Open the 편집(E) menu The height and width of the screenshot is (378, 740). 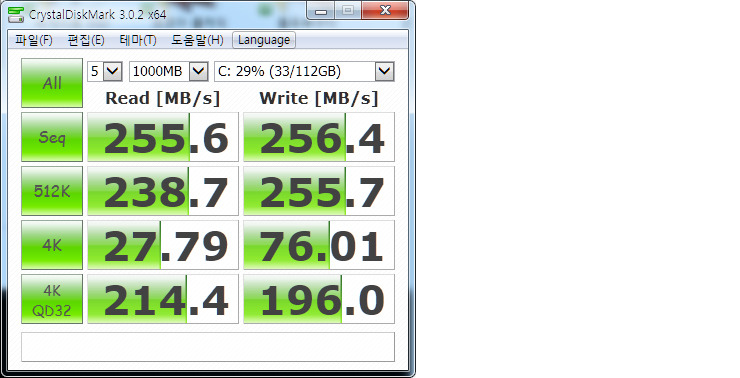pos(86,40)
